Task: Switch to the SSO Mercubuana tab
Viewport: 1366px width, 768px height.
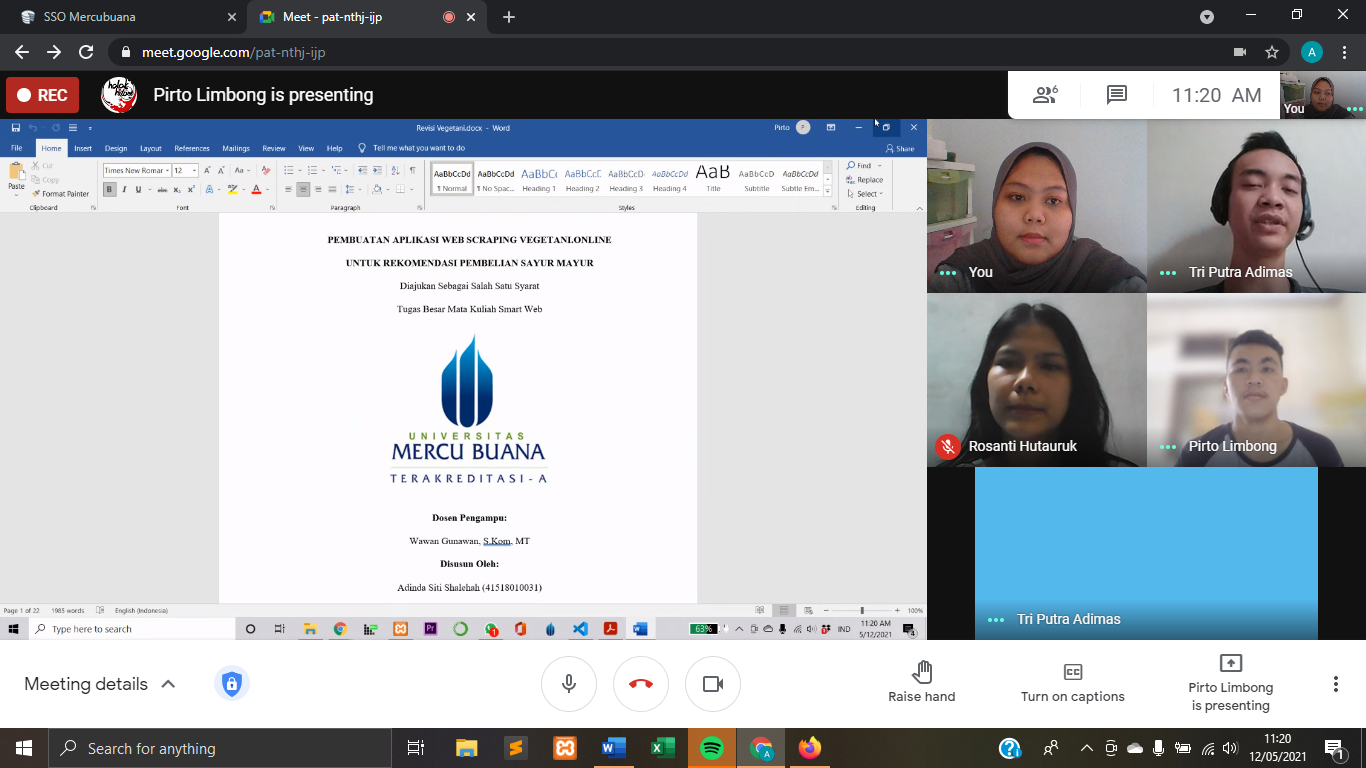Action: [120, 17]
